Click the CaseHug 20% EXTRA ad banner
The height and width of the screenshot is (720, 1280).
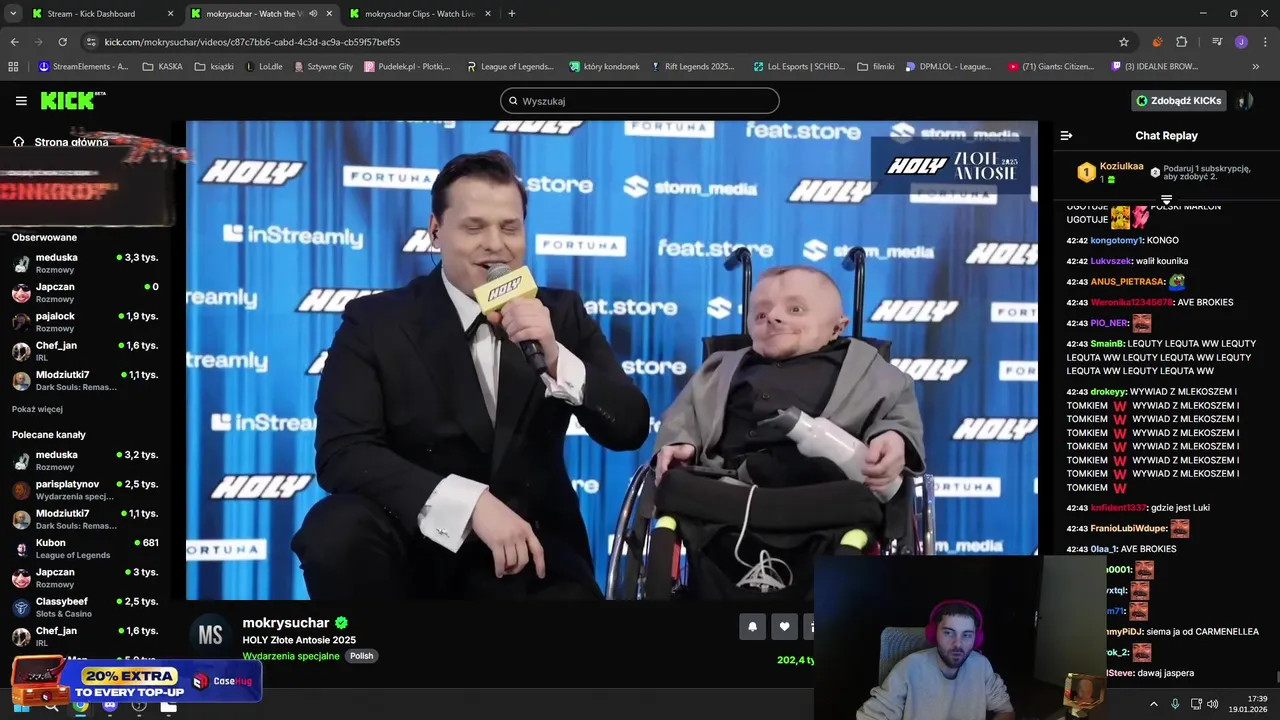(136, 683)
